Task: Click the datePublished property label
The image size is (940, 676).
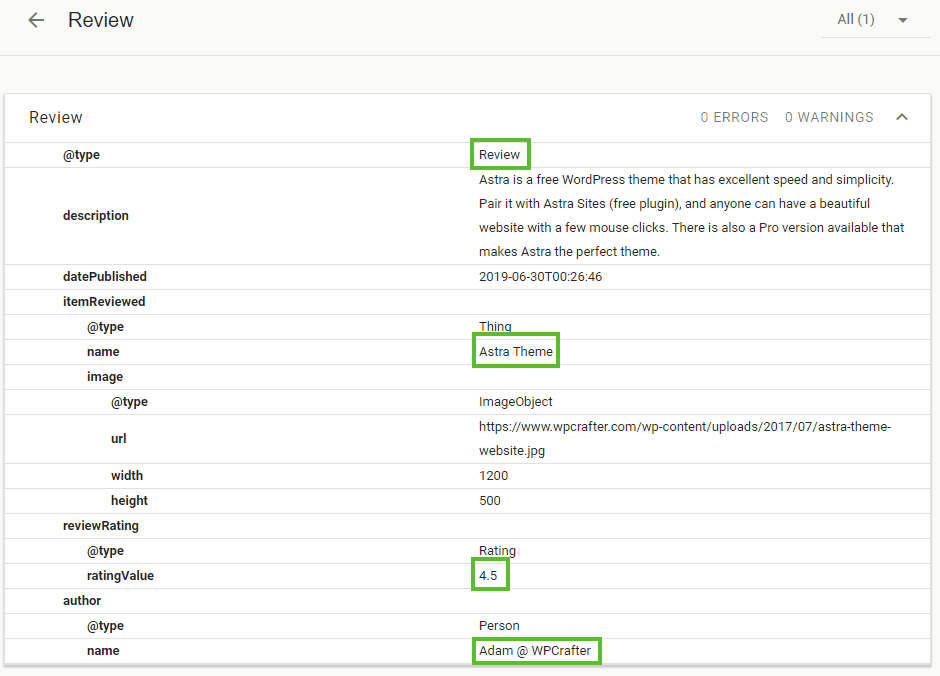Action: click(x=105, y=277)
